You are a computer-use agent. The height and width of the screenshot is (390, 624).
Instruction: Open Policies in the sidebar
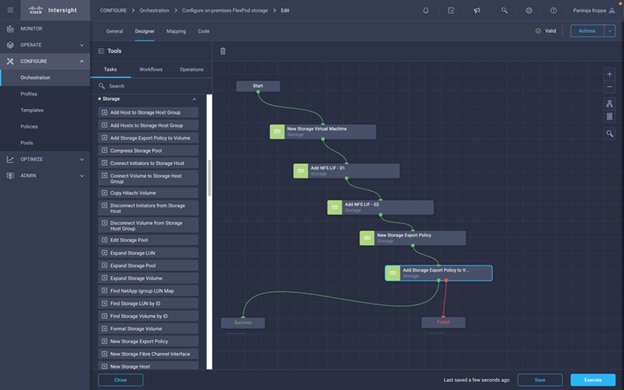pyautogui.click(x=29, y=127)
